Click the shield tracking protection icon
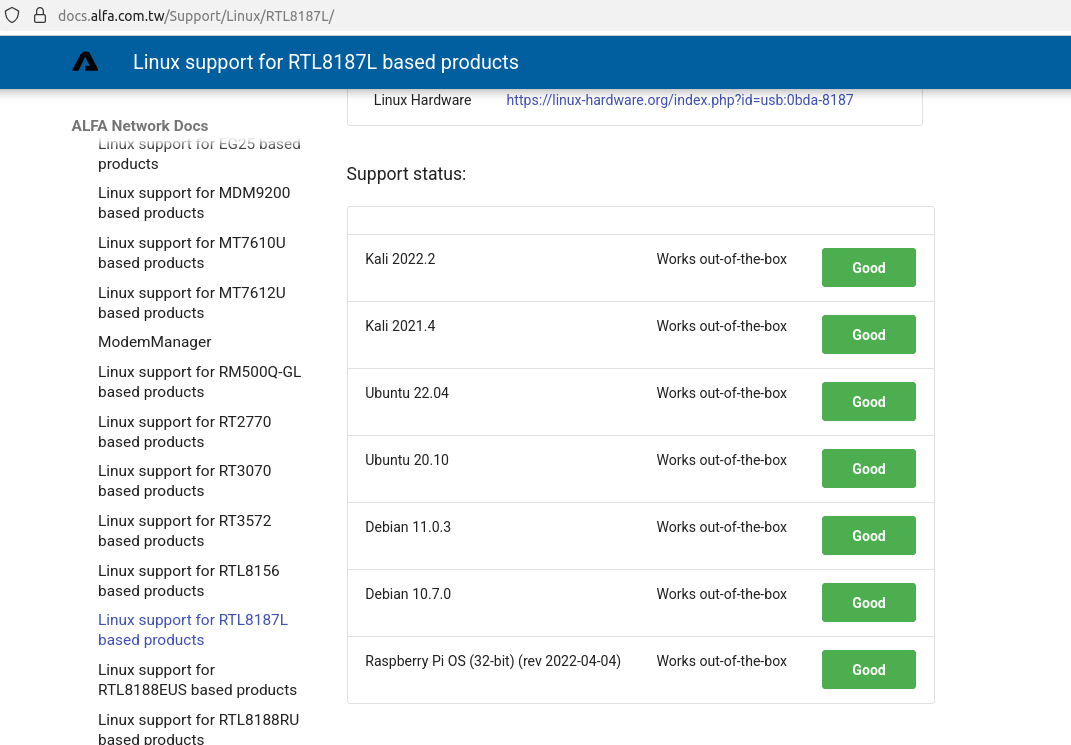The image size is (1071, 745). [x=12, y=15]
